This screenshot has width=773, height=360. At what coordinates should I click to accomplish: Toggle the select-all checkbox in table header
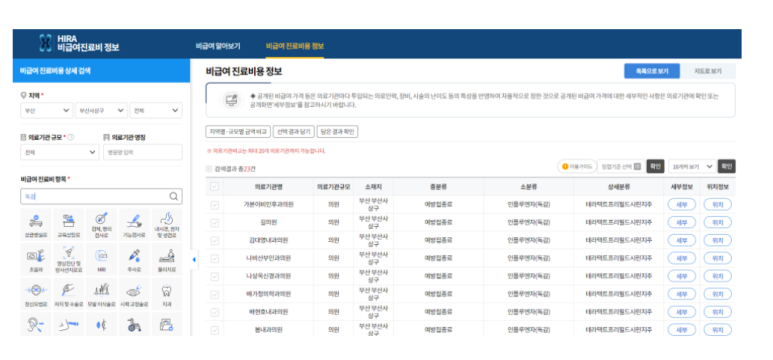[214, 187]
